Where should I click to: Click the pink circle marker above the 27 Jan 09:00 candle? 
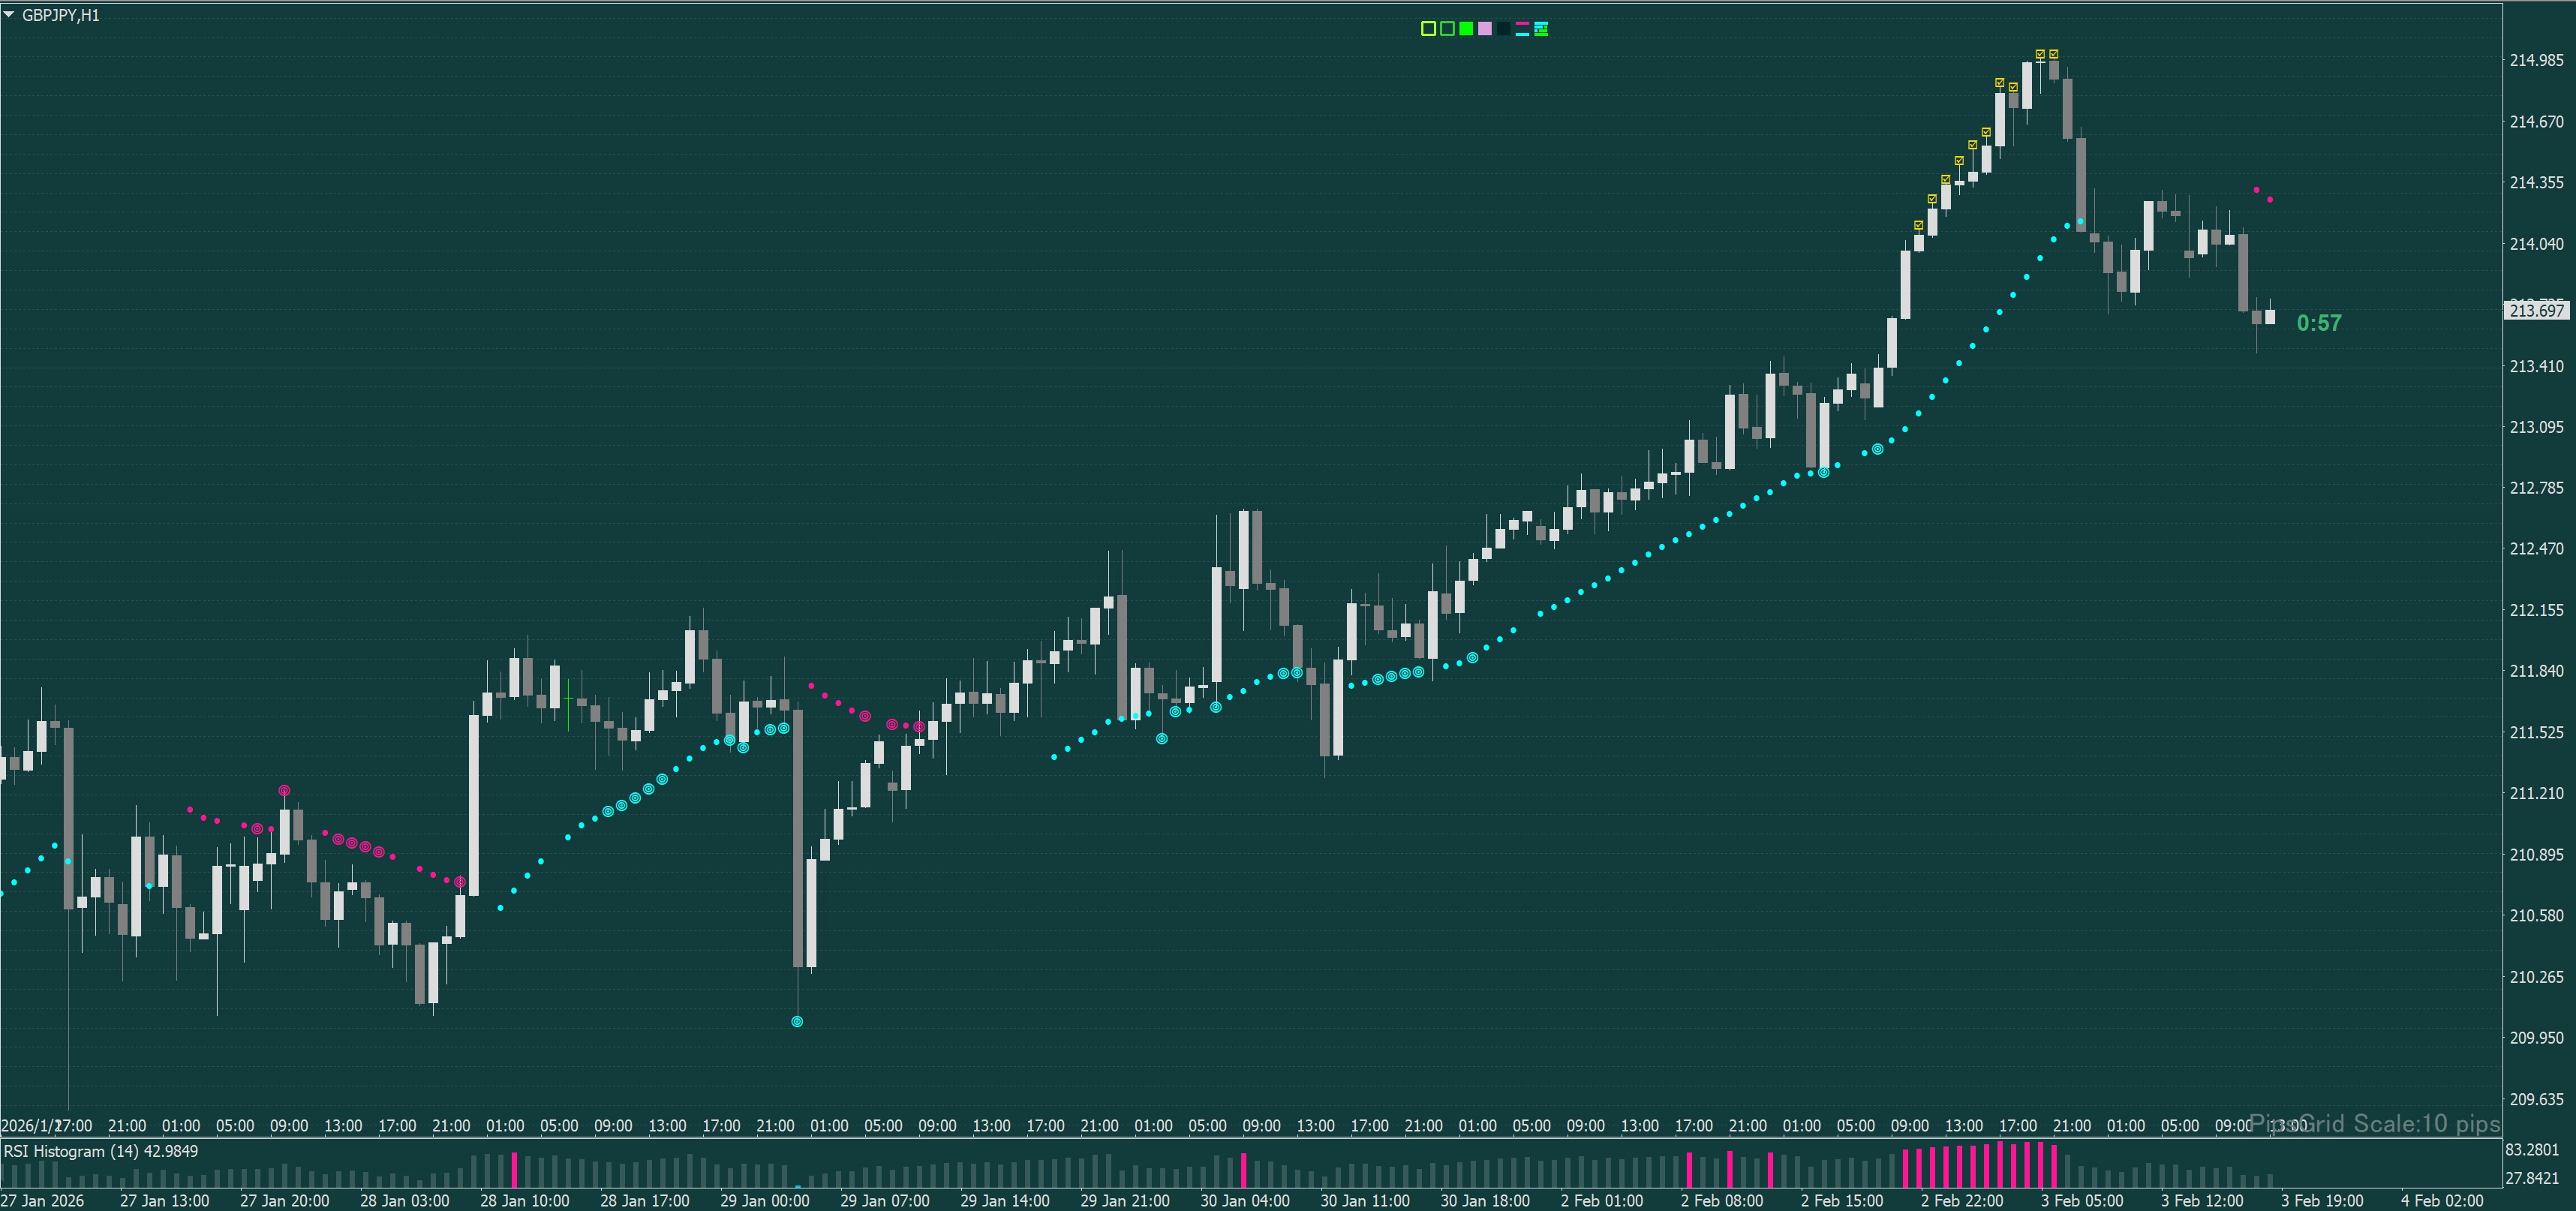point(284,790)
